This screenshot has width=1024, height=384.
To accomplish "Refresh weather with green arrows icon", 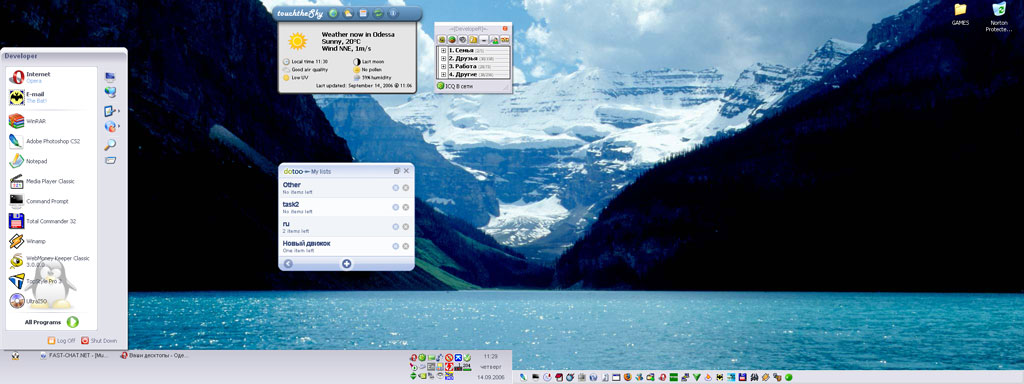I will tap(378, 13).
